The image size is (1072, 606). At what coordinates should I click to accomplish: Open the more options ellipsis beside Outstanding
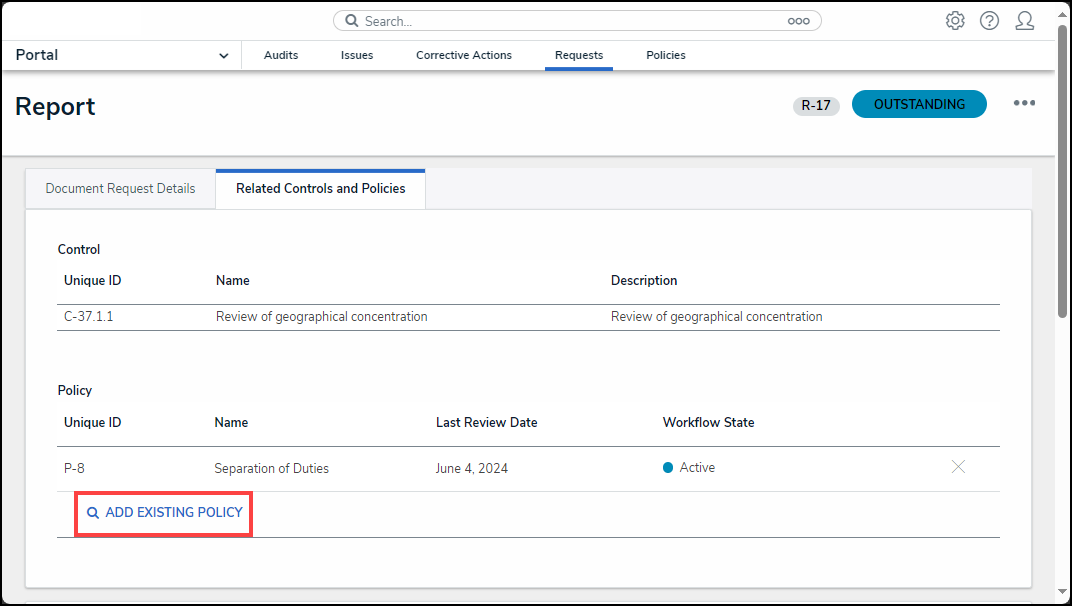pyautogui.click(x=1024, y=104)
